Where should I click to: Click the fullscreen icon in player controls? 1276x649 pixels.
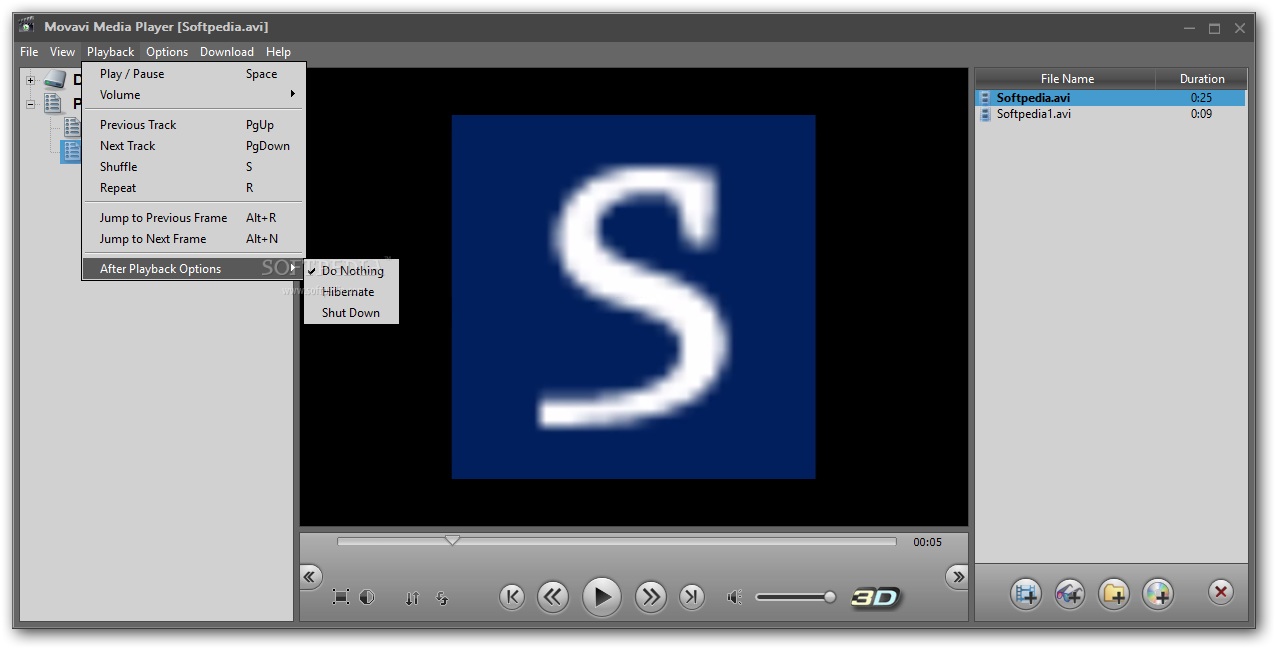tap(341, 597)
